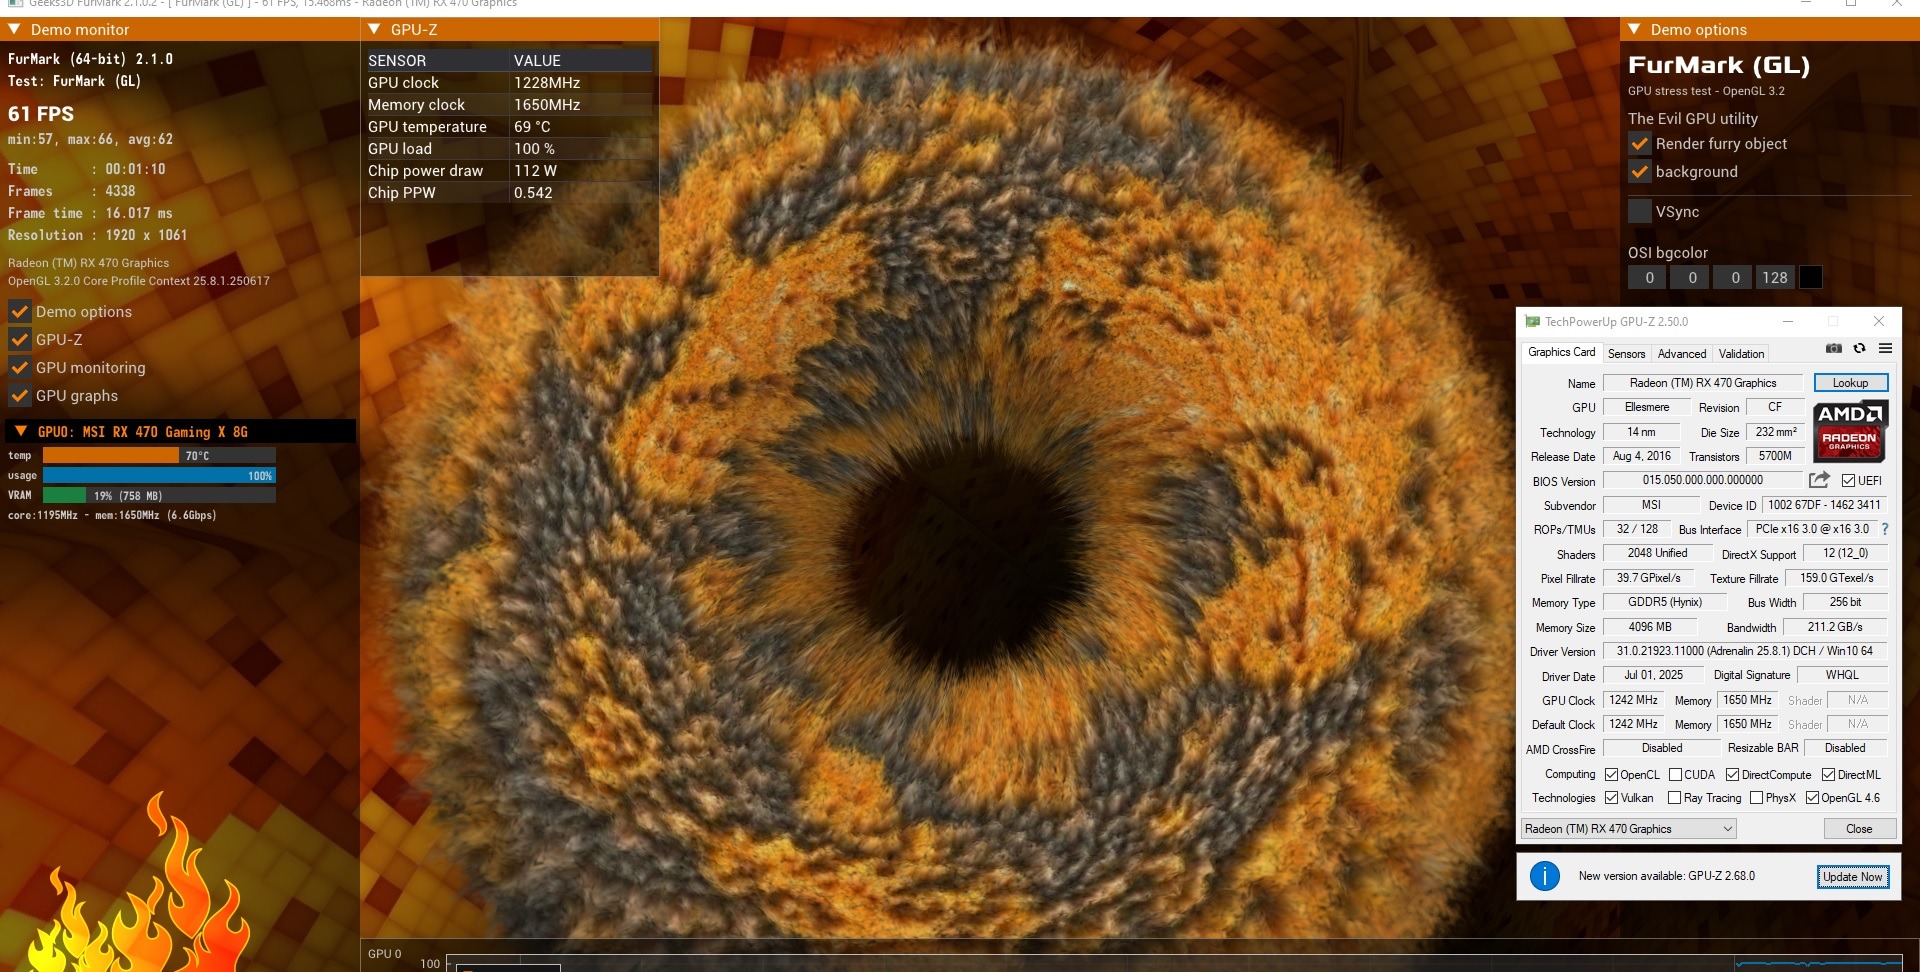
Task: Click the 61 FPS readout
Action: click(41, 114)
